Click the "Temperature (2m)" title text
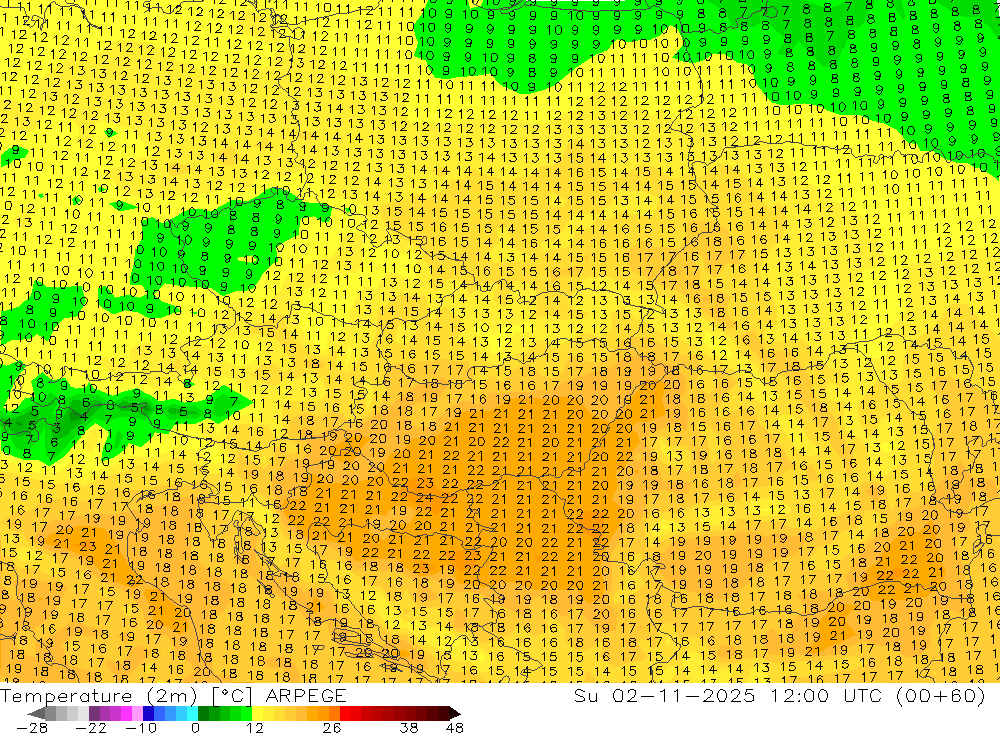 [x=98, y=696]
